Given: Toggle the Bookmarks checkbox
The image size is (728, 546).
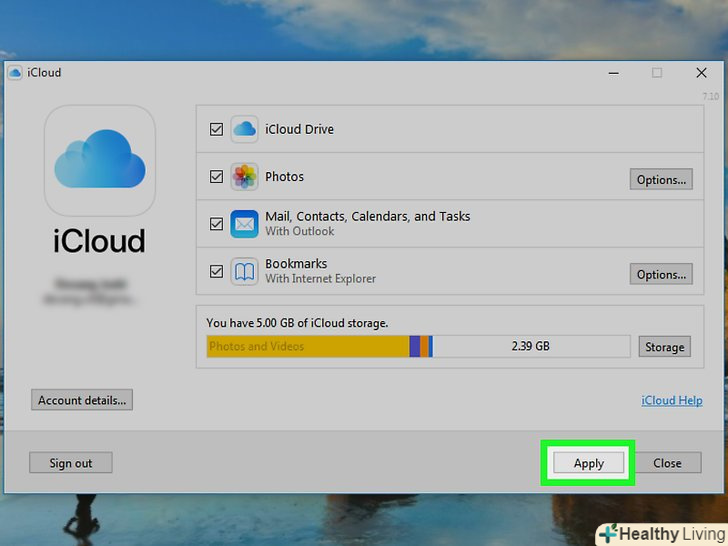Looking at the screenshot, I should (216, 271).
